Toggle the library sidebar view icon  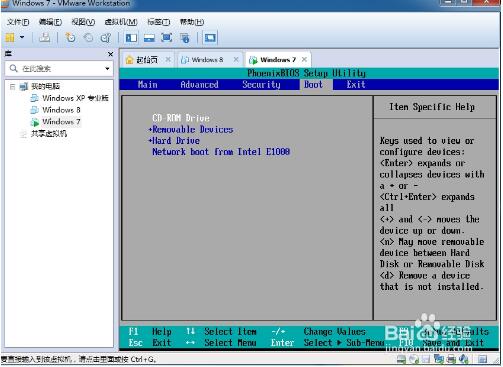pos(131,38)
